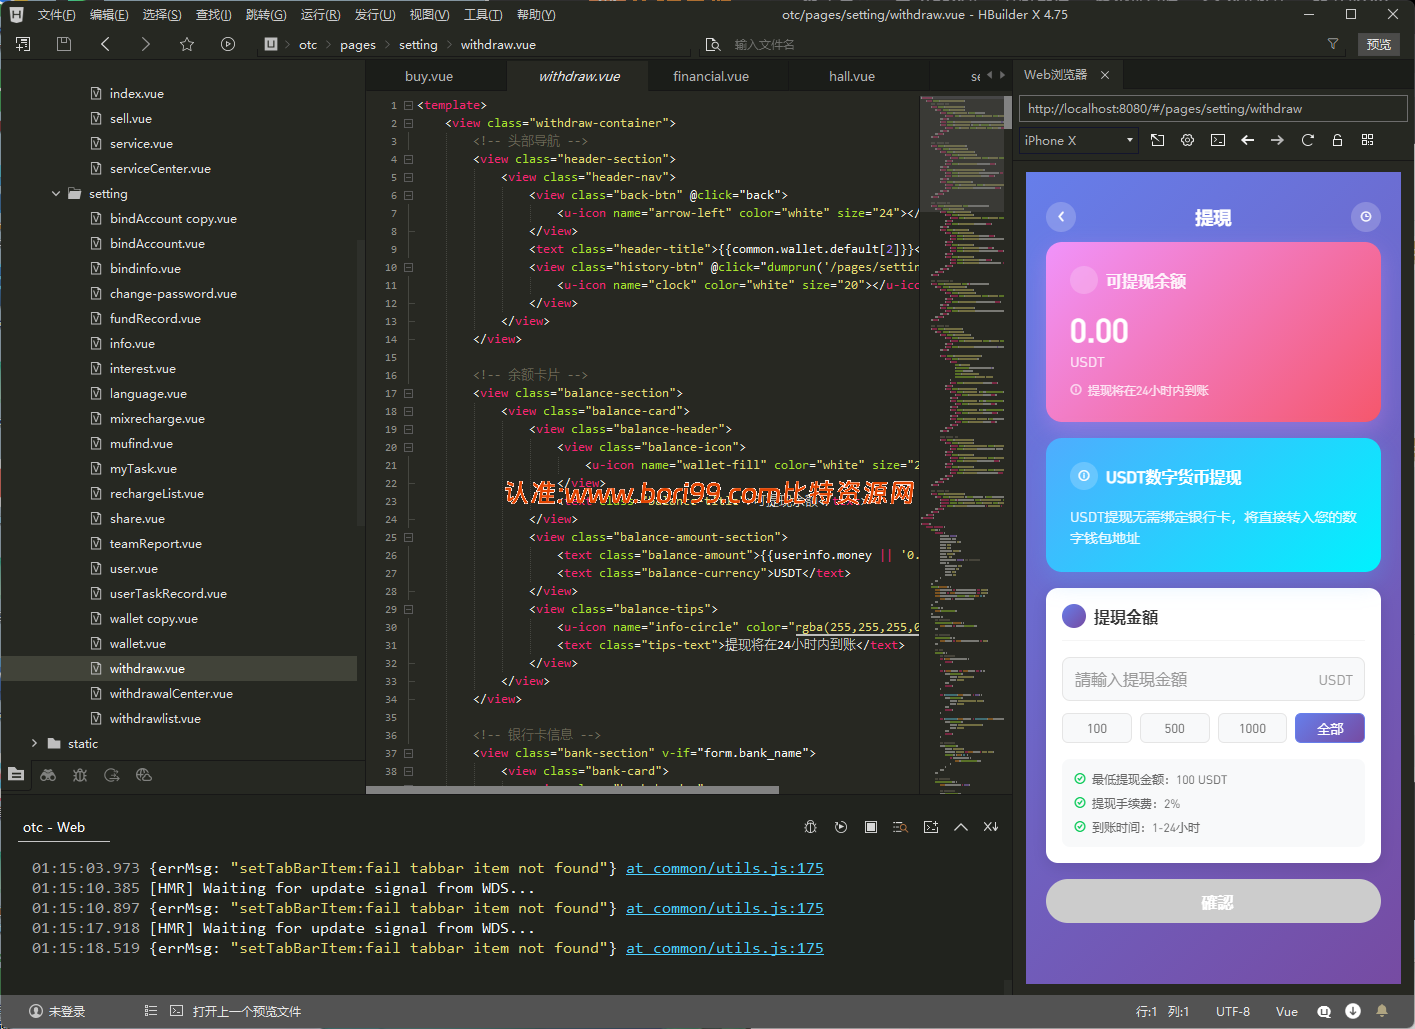This screenshot has height=1029, width=1415.
Task: Switch to the financial.vue tab
Action: pos(711,76)
